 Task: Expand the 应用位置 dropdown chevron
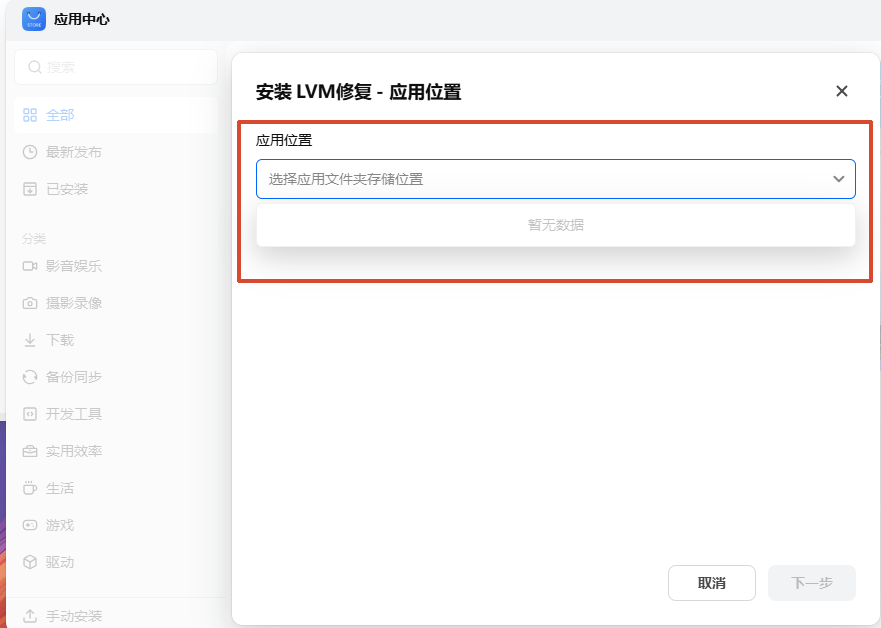[838, 179]
